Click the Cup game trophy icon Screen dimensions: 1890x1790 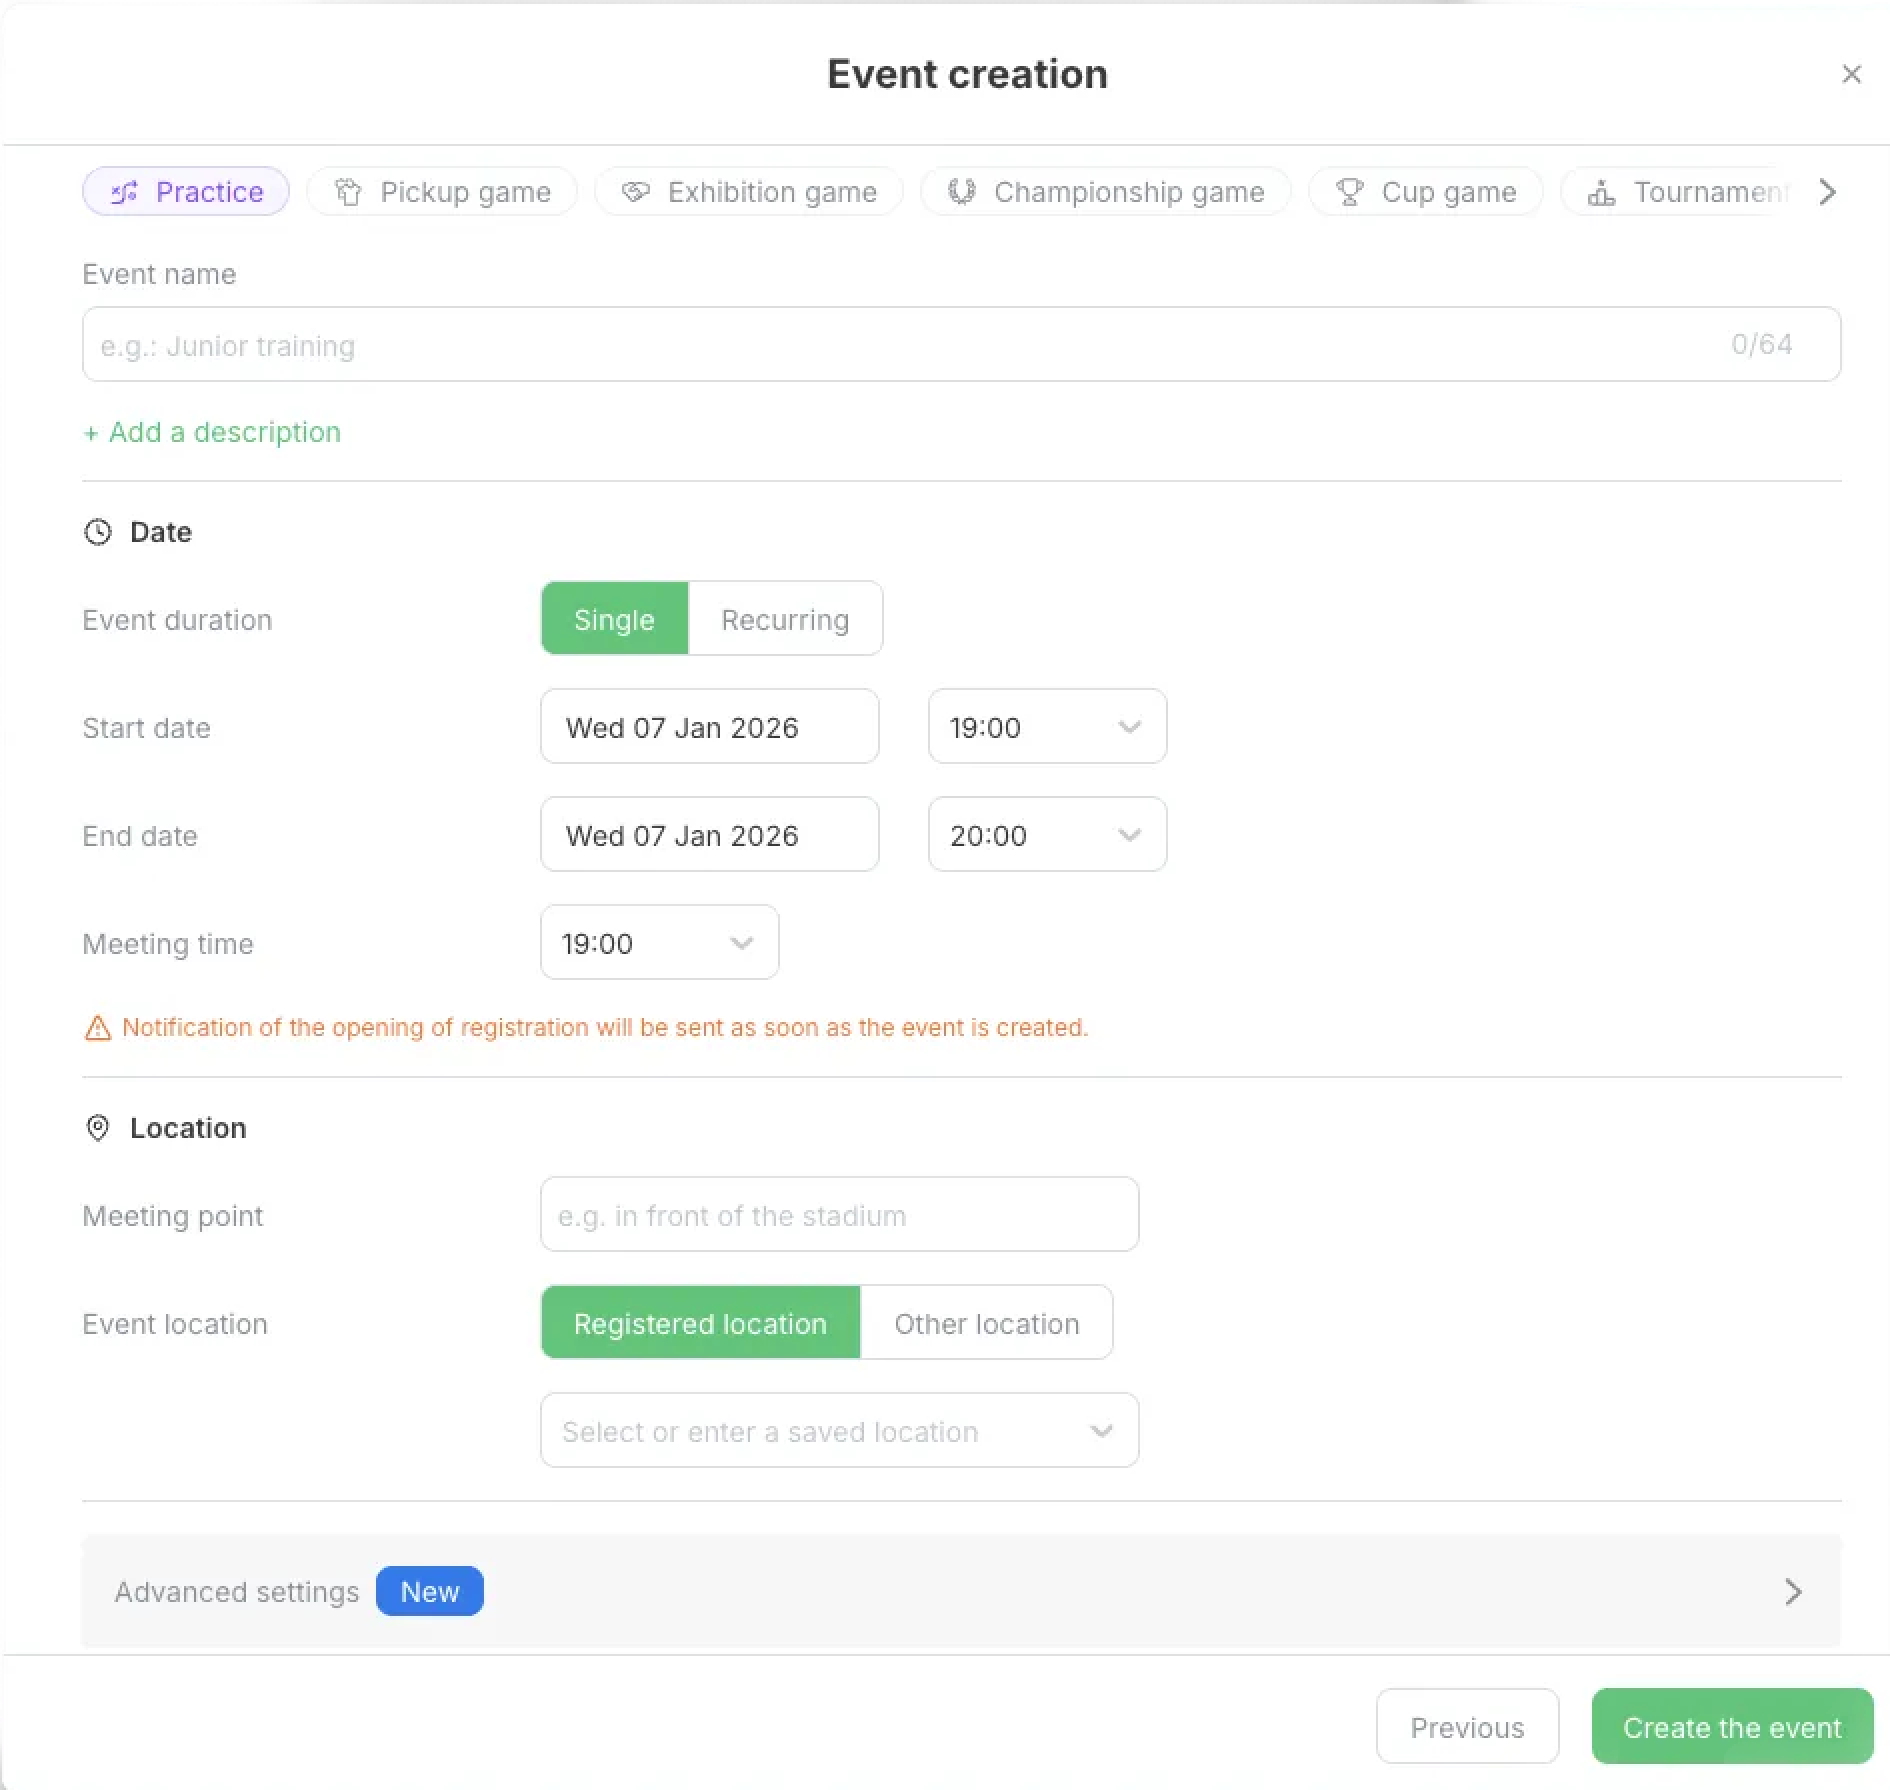click(1351, 191)
